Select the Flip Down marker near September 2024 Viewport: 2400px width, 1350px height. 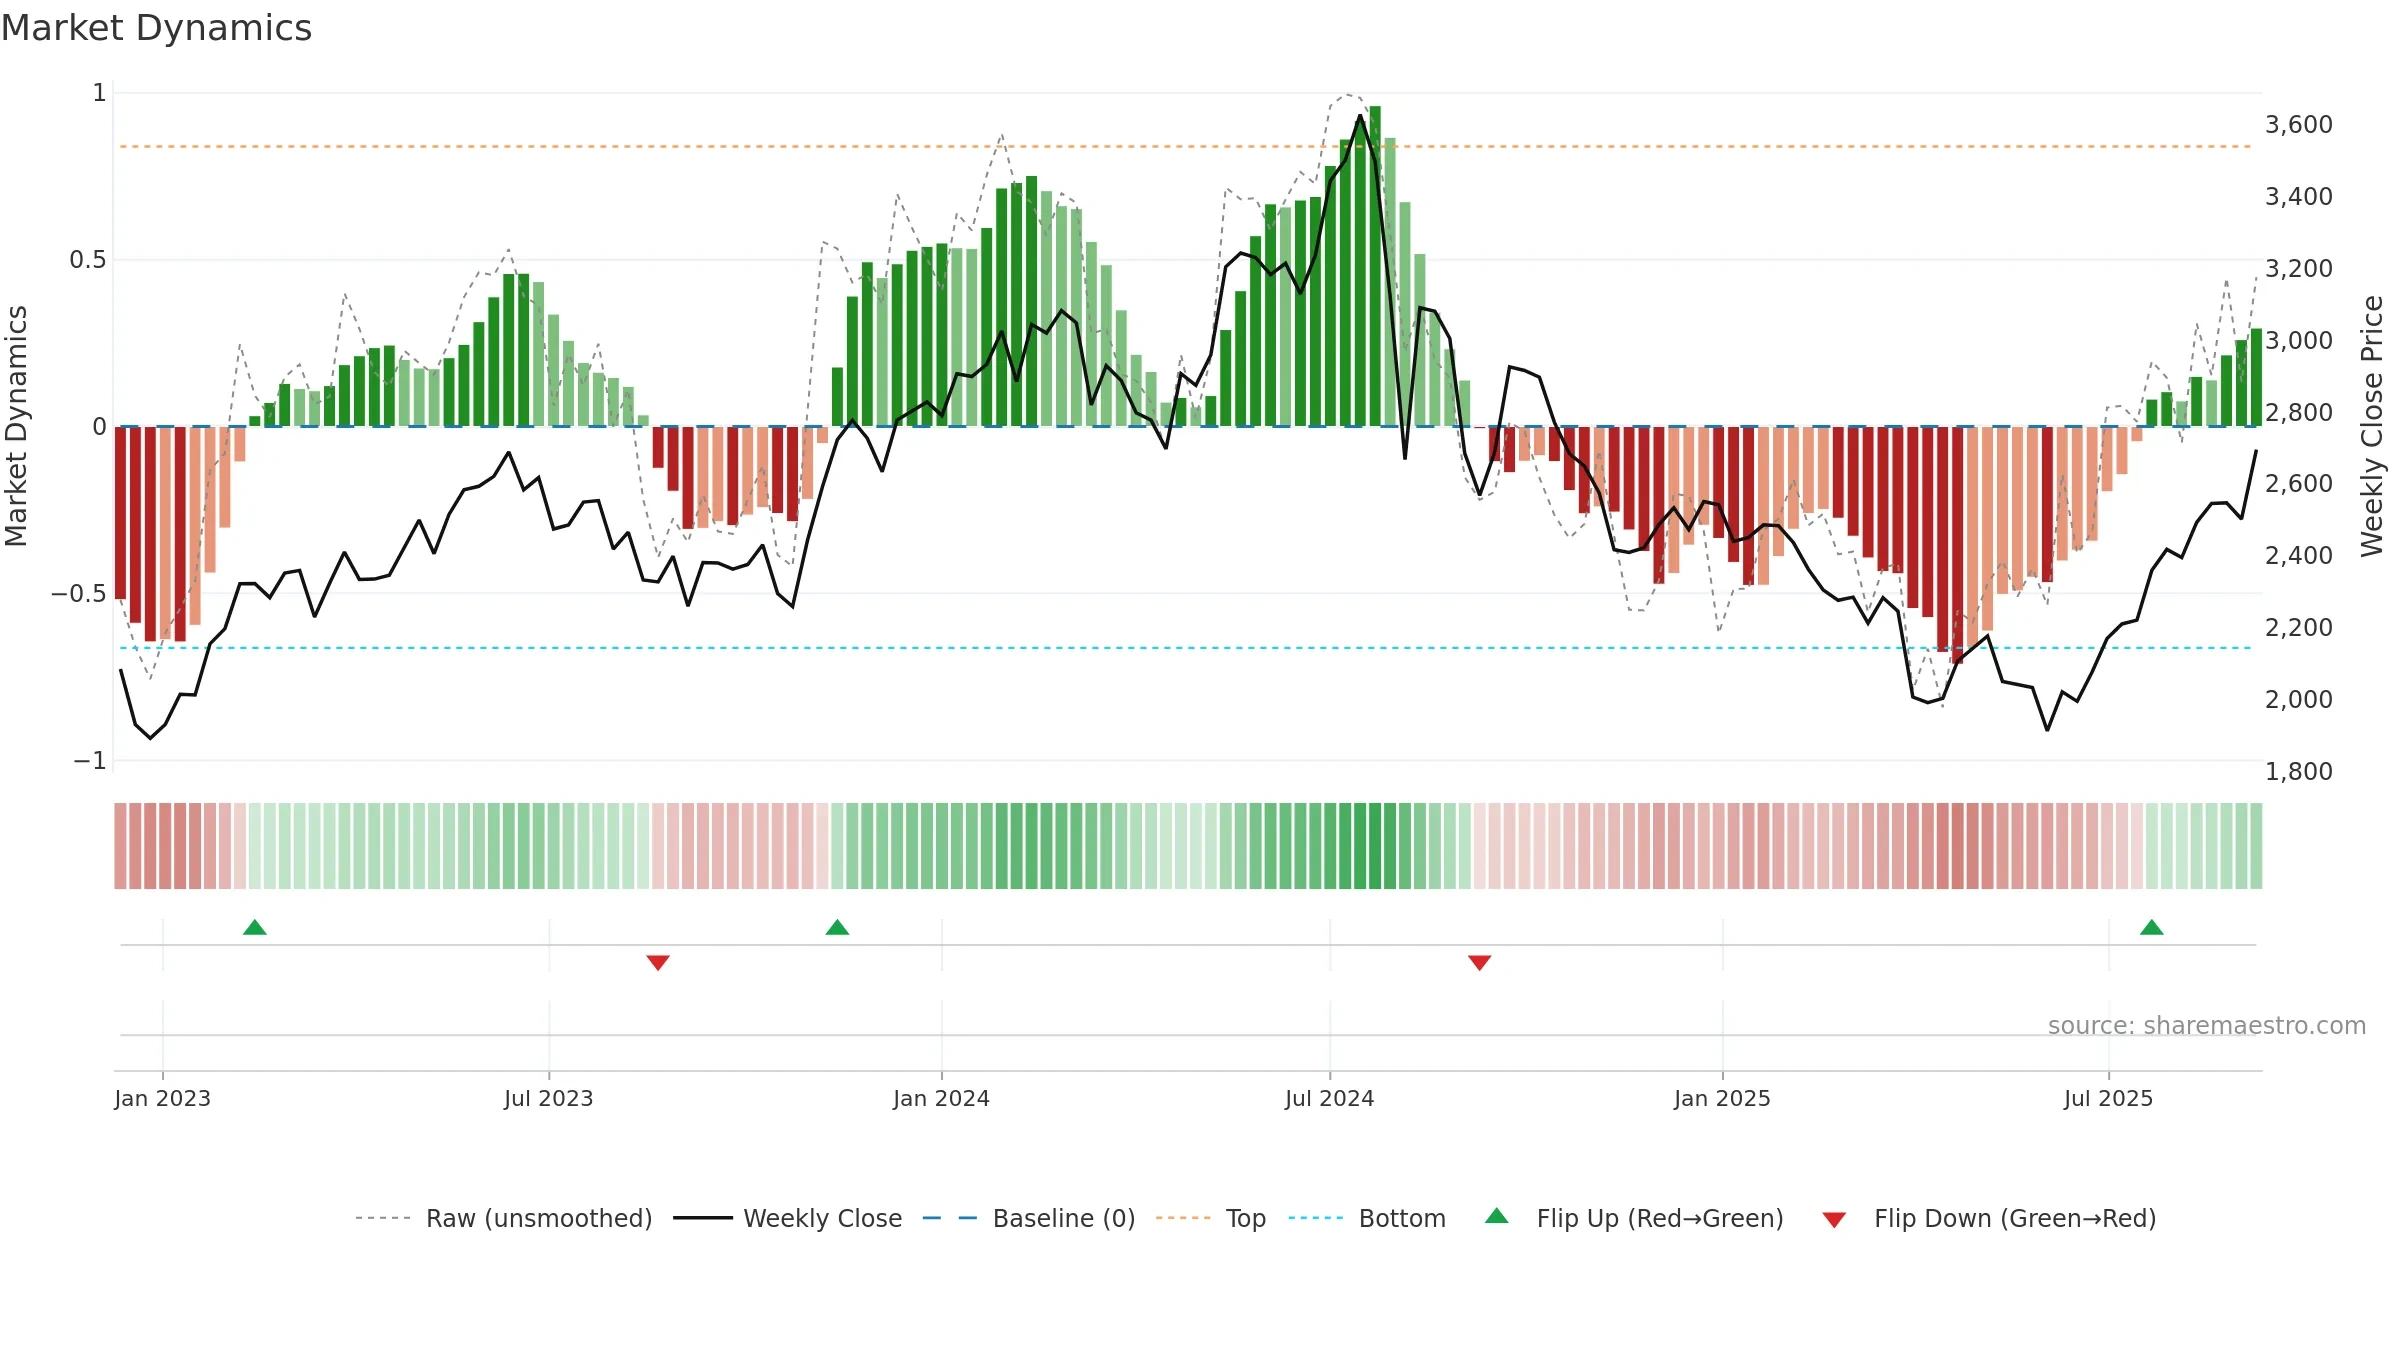[1480, 962]
